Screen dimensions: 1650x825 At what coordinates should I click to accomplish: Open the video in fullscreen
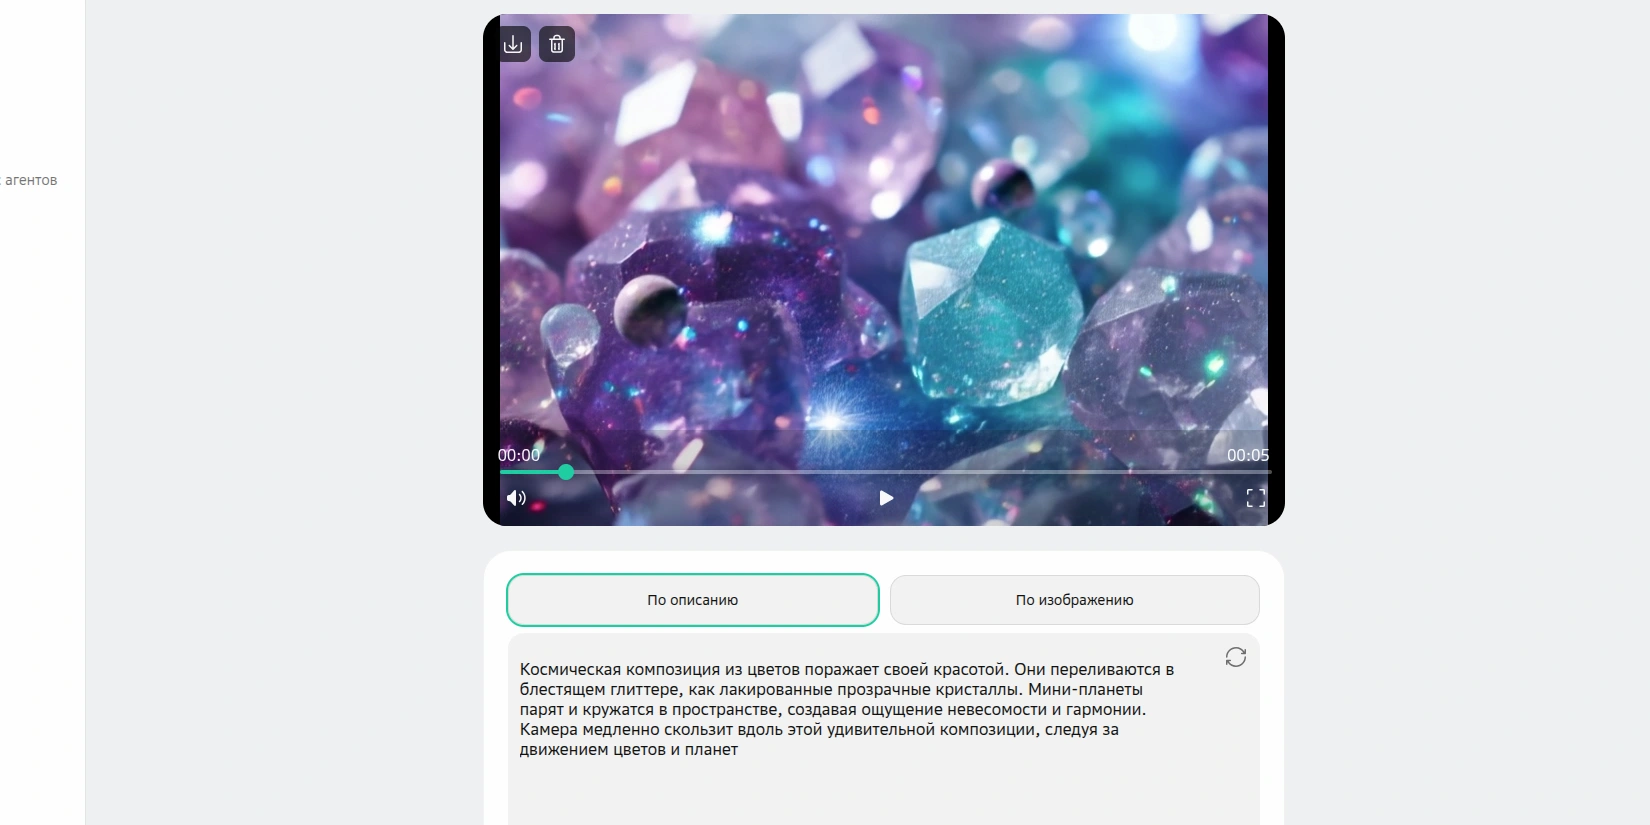pos(1256,498)
